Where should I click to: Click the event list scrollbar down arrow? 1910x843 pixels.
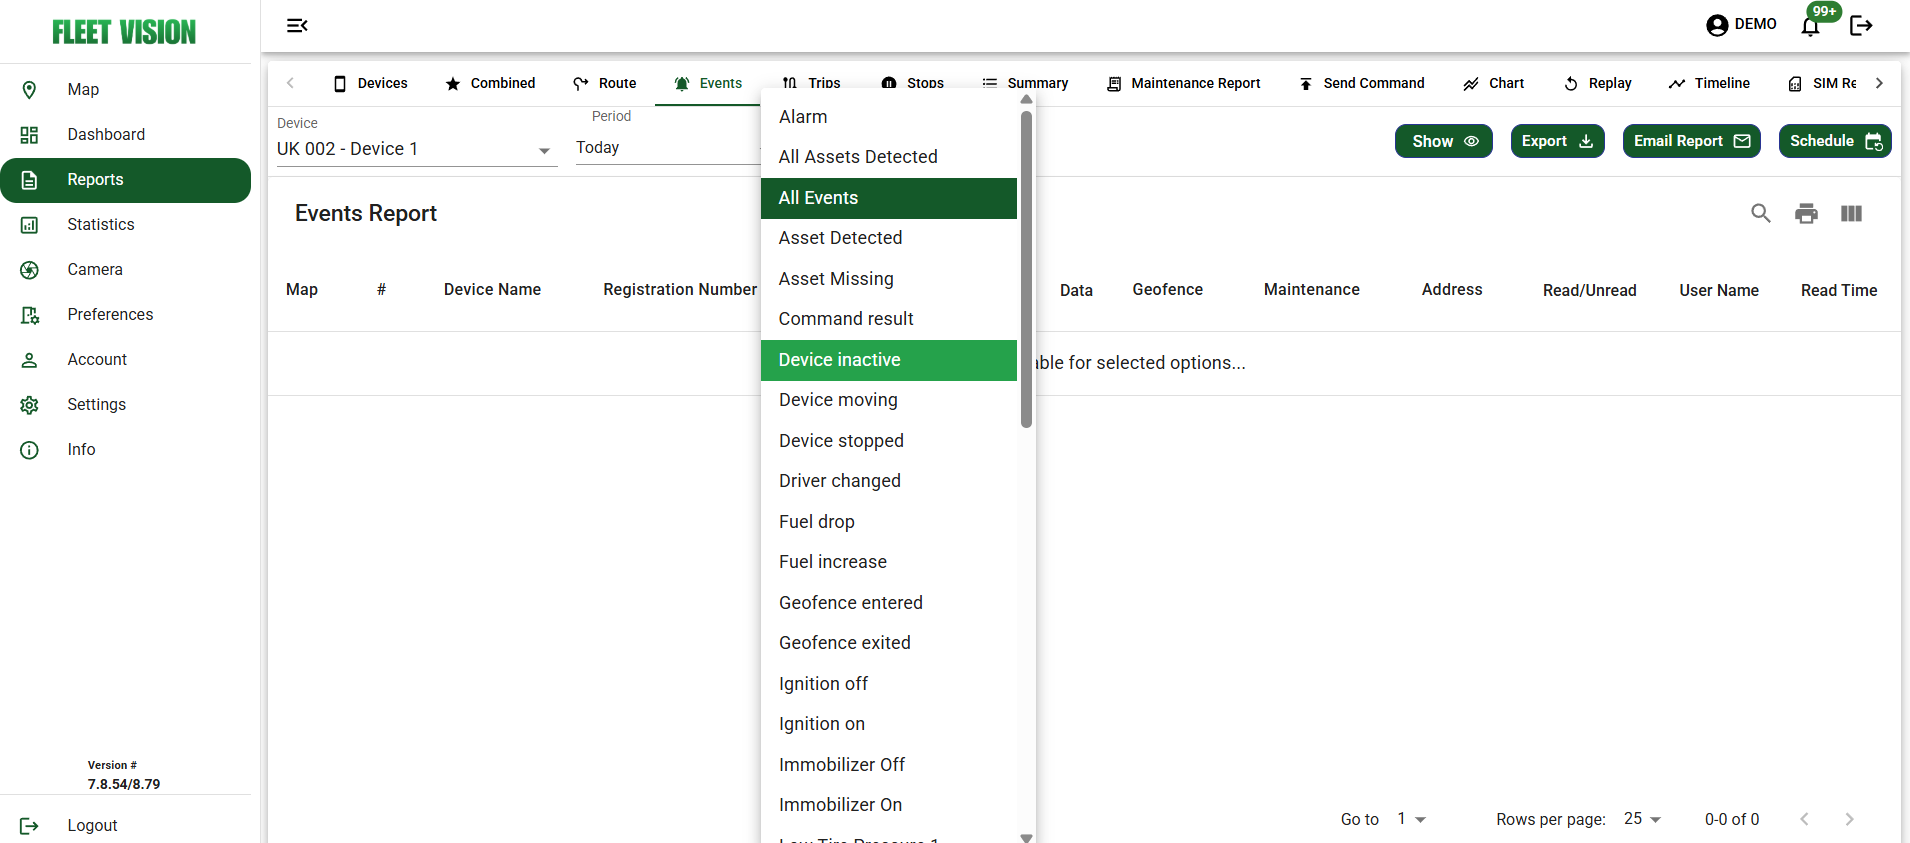click(1026, 837)
